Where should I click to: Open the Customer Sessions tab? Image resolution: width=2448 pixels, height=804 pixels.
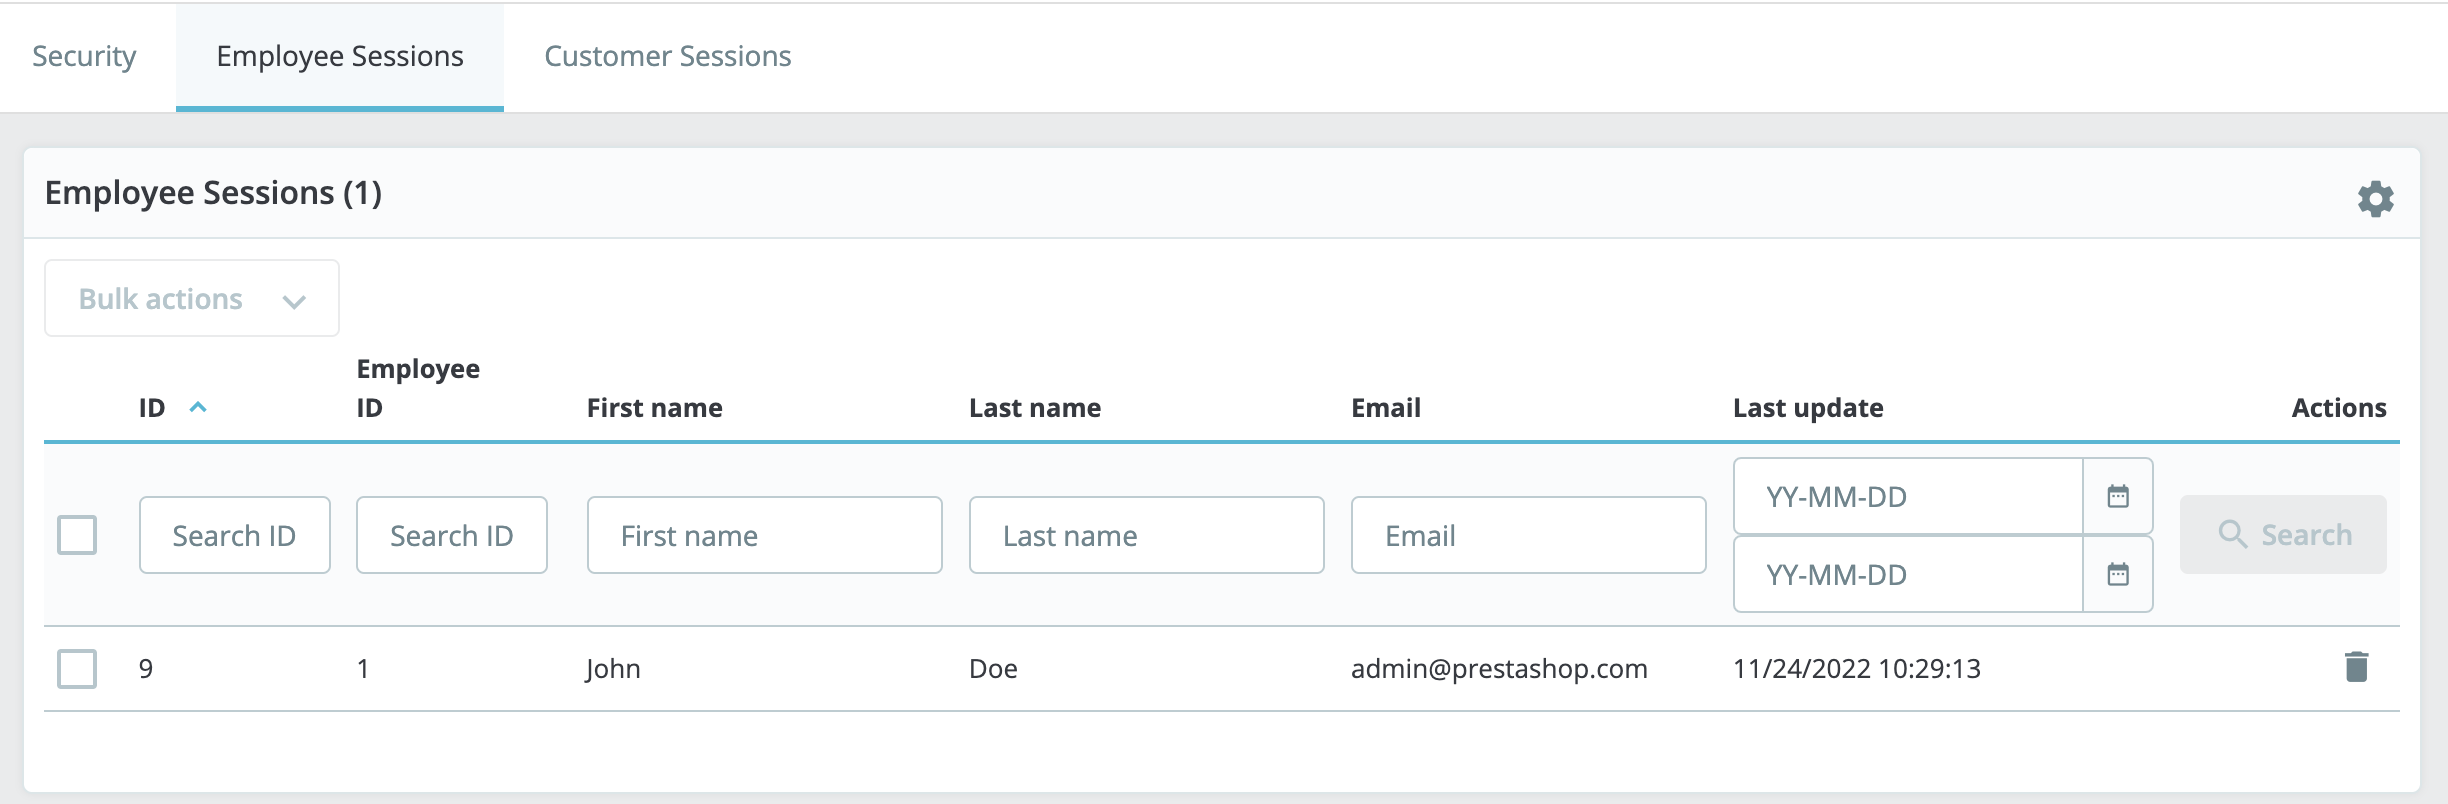[x=667, y=56]
